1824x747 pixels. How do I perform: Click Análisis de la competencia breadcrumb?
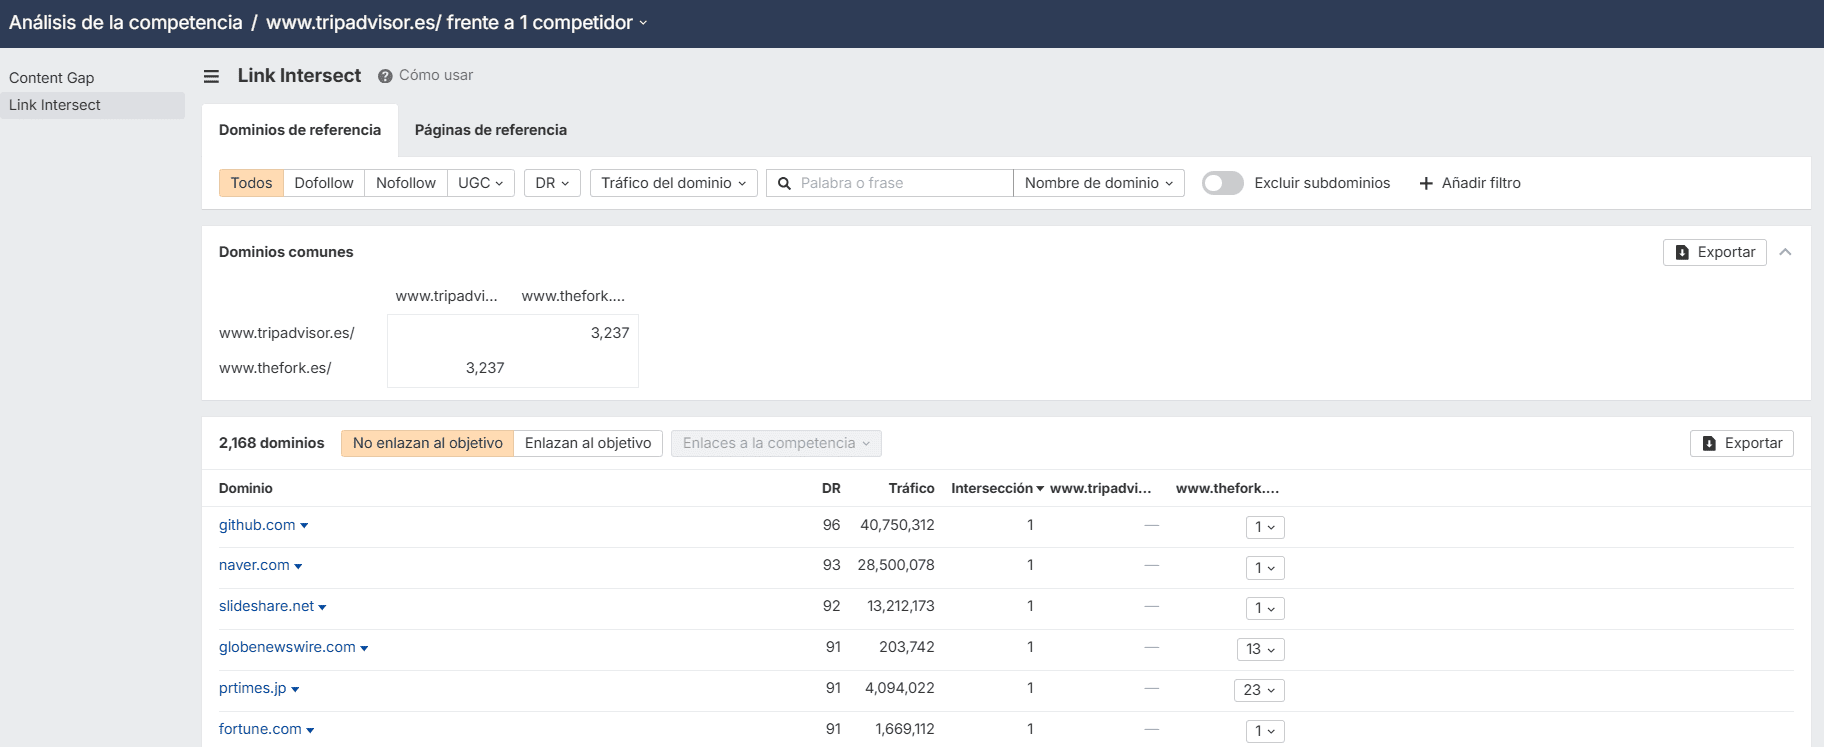pyautogui.click(x=126, y=23)
